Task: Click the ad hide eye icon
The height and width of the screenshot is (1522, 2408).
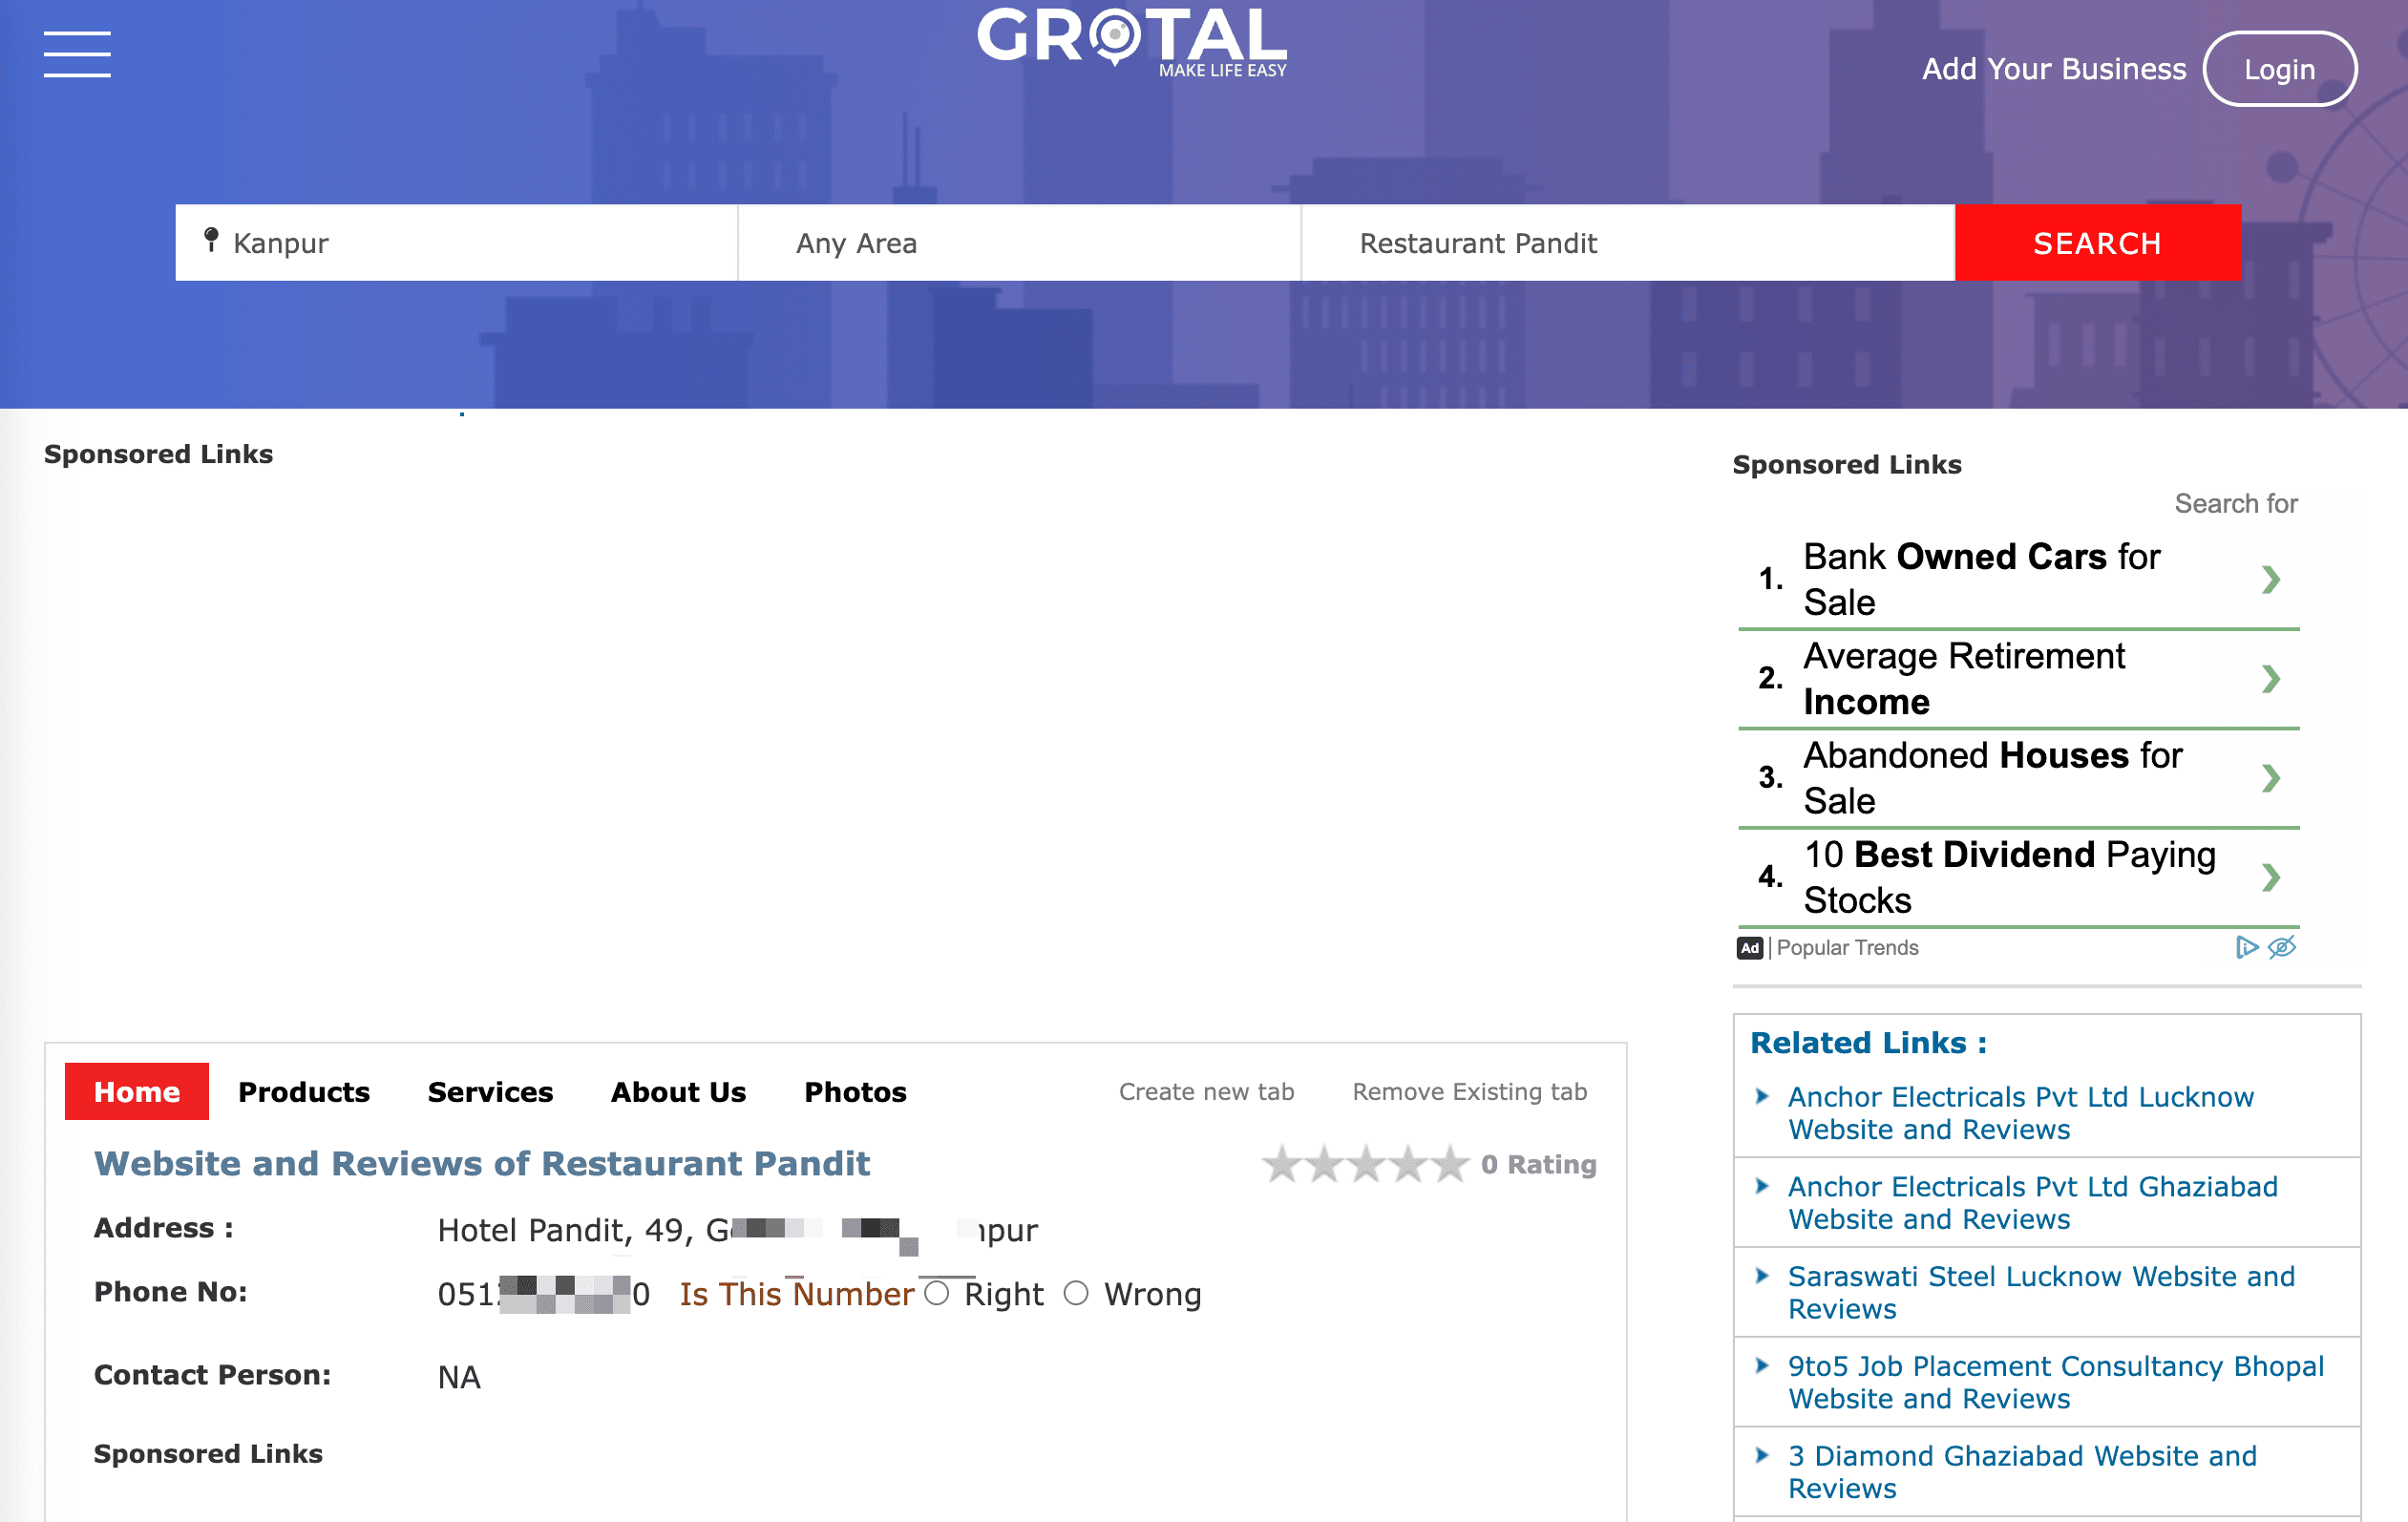Action: pyautogui.click(x=2282, y=947)
